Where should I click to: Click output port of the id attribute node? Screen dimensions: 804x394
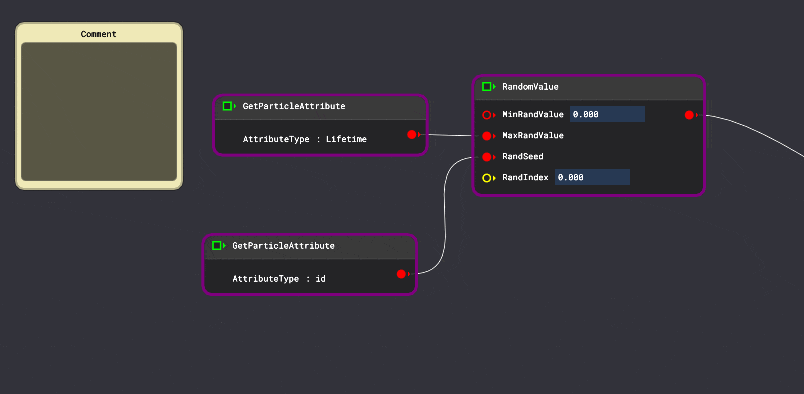coord(403,274)
